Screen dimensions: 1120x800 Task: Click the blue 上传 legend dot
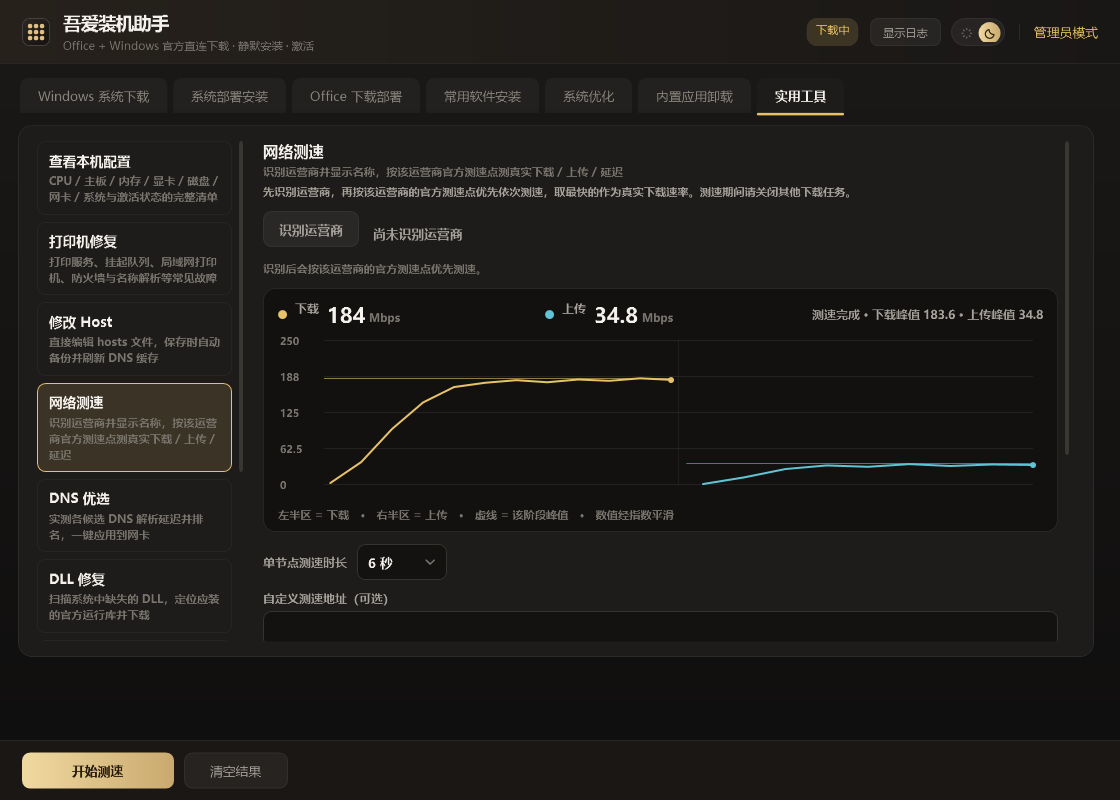coord(549,314)
